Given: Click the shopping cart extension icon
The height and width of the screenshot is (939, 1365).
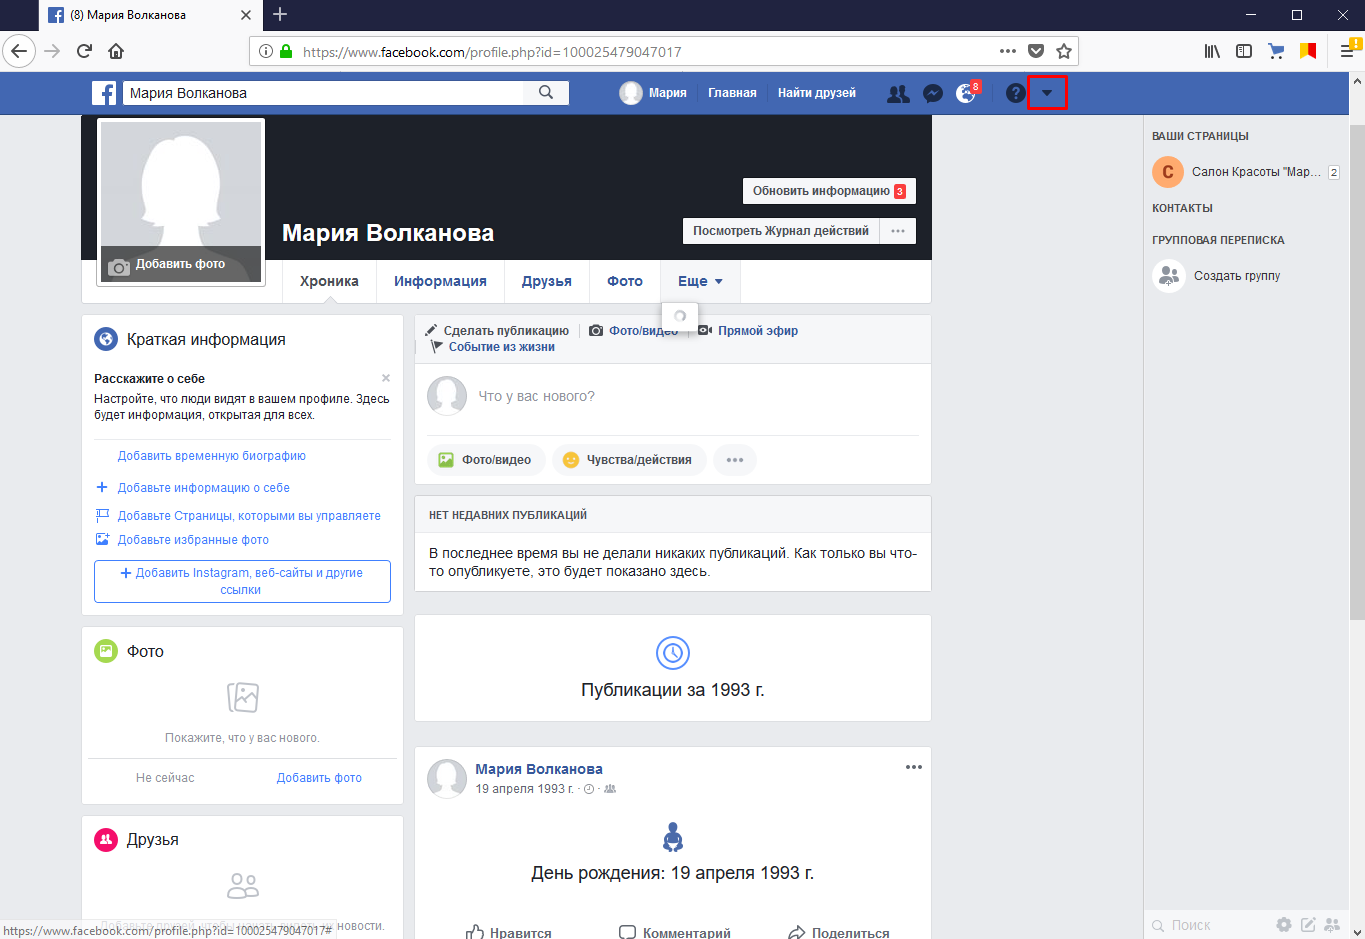Looking at the screenshot, I should pyautogui.click(x=1276, y=51).
